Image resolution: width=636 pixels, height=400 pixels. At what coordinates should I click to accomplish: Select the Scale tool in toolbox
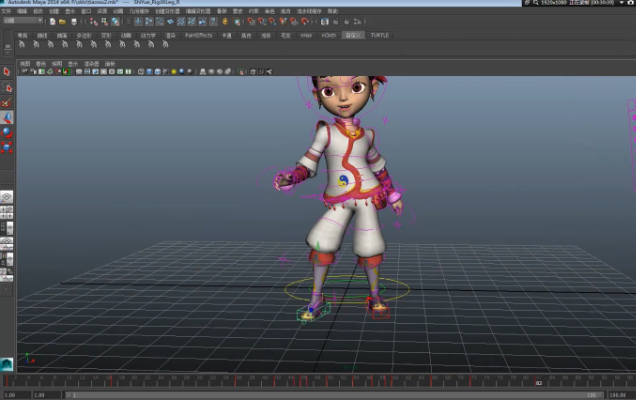(x=6, y=146)
